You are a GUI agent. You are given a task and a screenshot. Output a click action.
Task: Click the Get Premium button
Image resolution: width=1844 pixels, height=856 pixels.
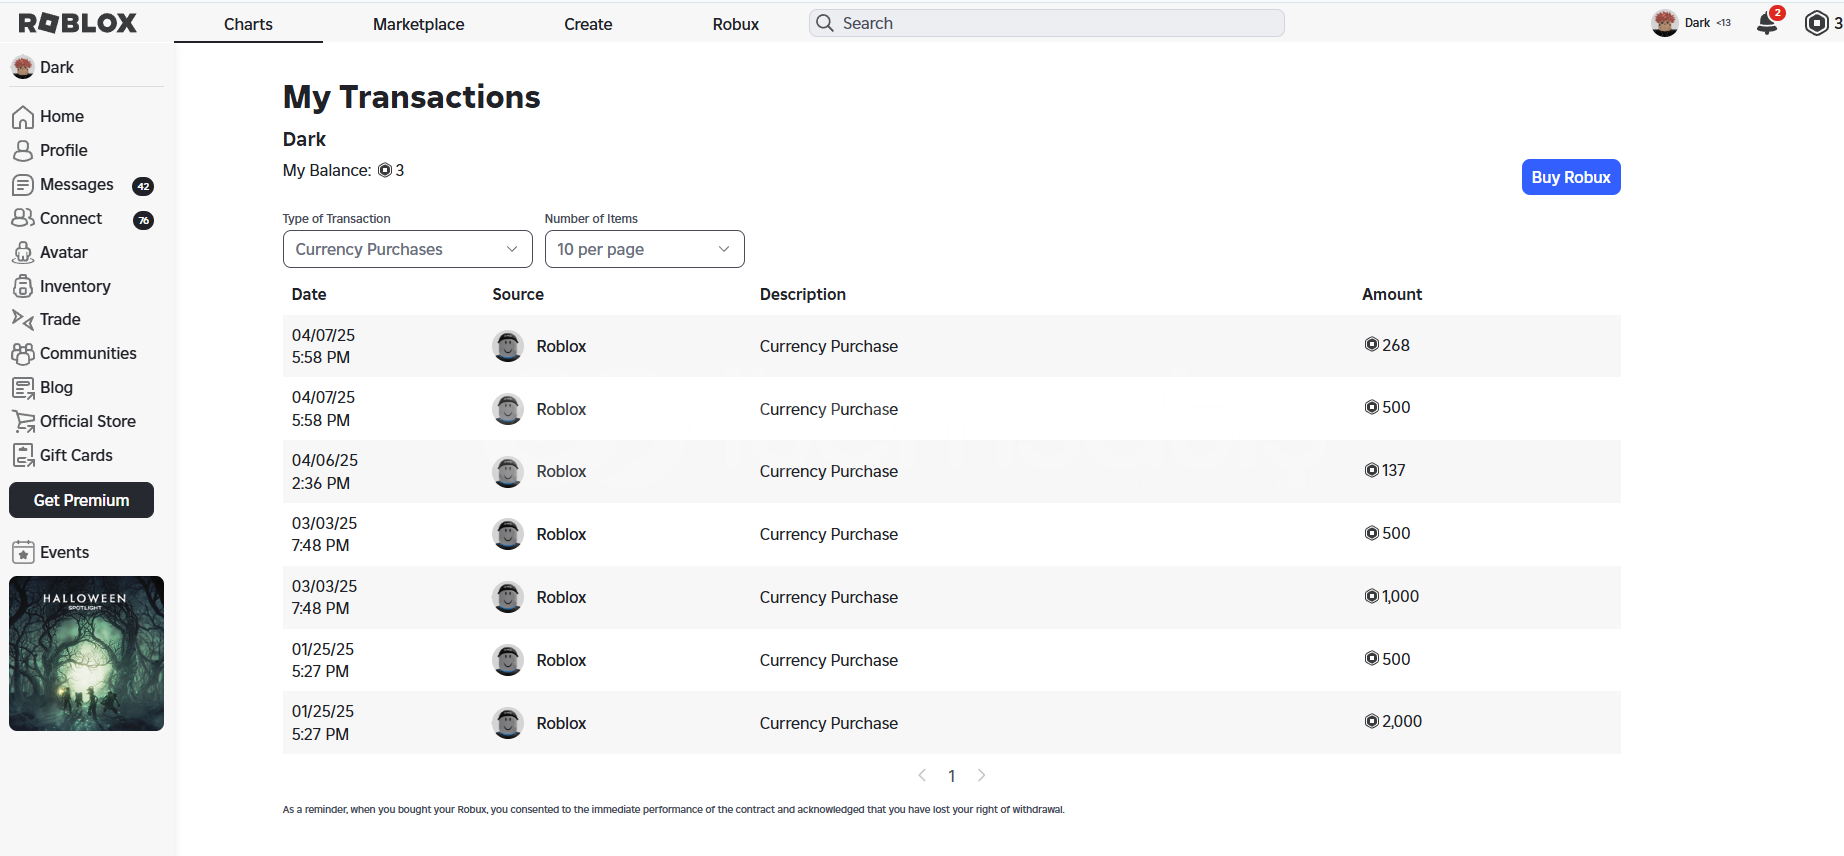[x=81, y=501]
